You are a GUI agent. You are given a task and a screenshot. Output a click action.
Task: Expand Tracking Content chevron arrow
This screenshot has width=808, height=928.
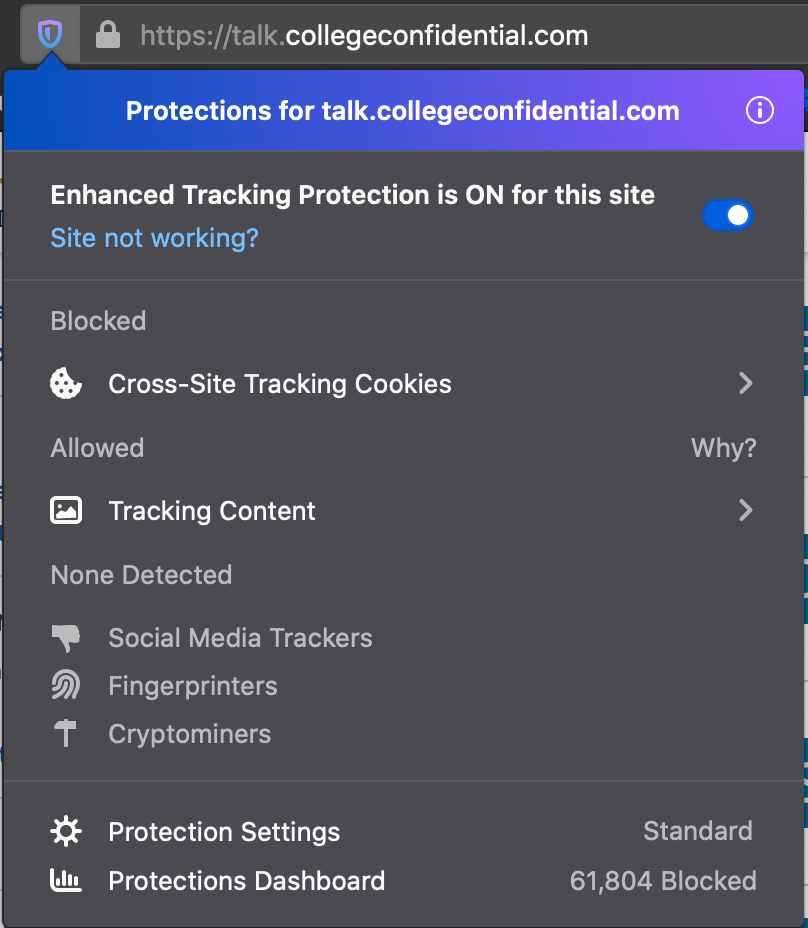coord(745,511)
